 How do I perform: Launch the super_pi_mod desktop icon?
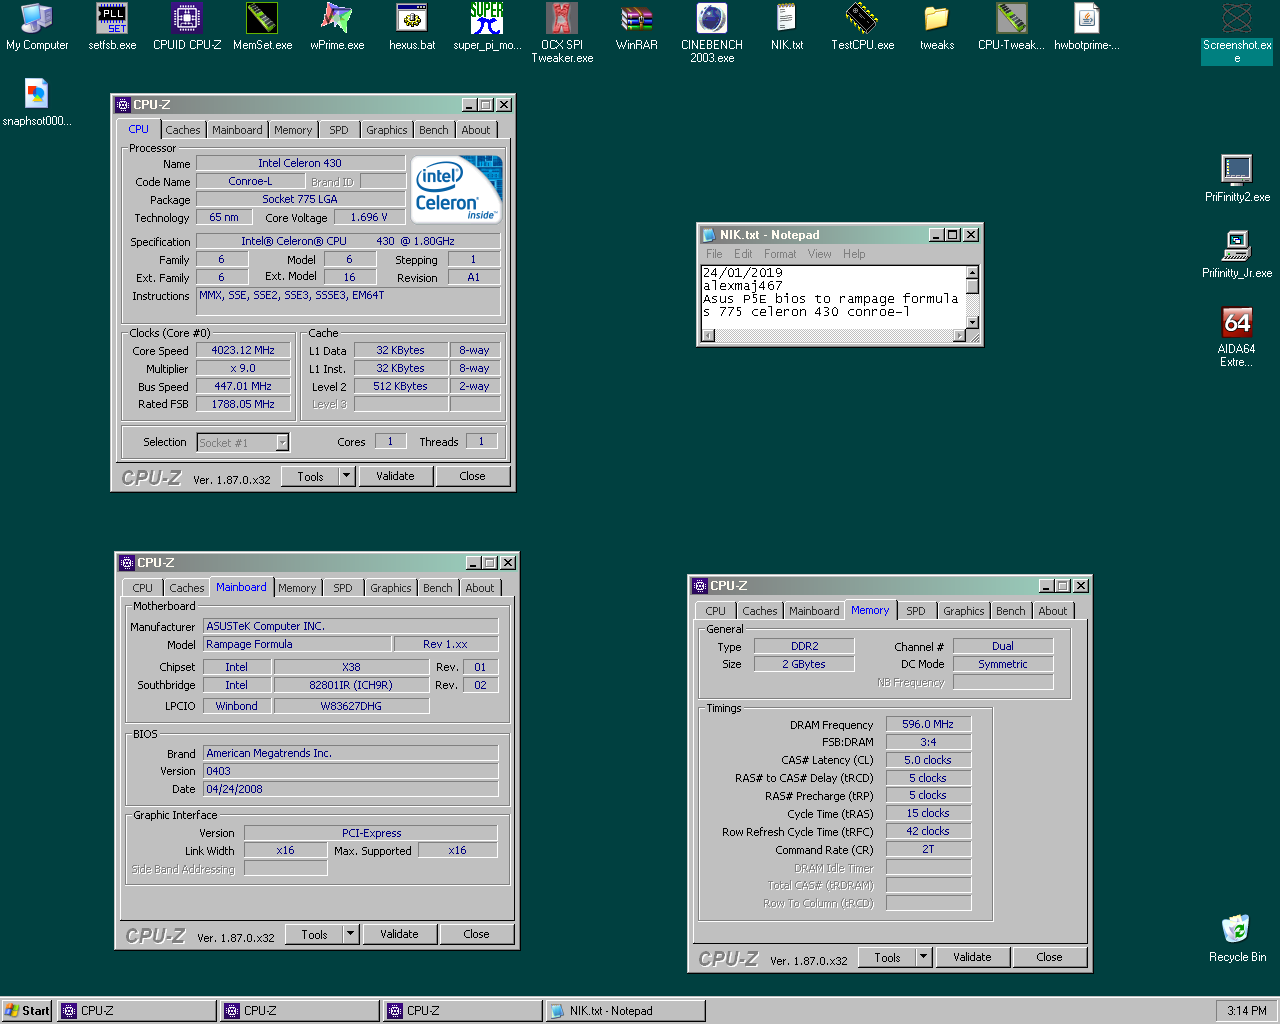pos(487,27)
